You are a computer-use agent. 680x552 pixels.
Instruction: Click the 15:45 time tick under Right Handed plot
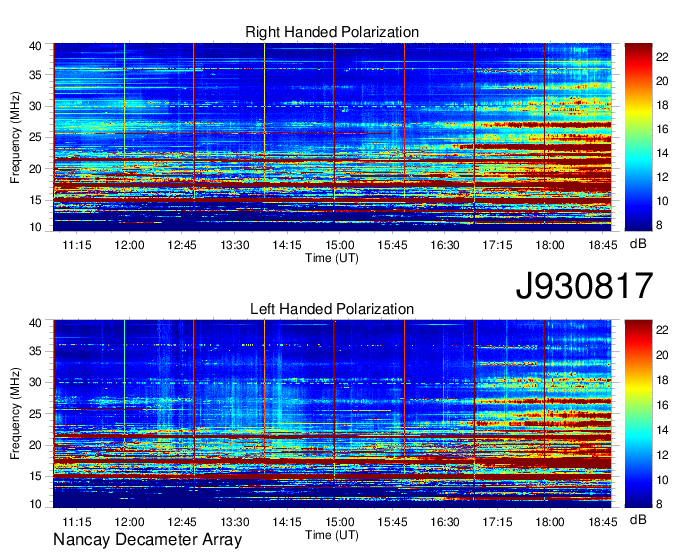click(x=392, y=245)
